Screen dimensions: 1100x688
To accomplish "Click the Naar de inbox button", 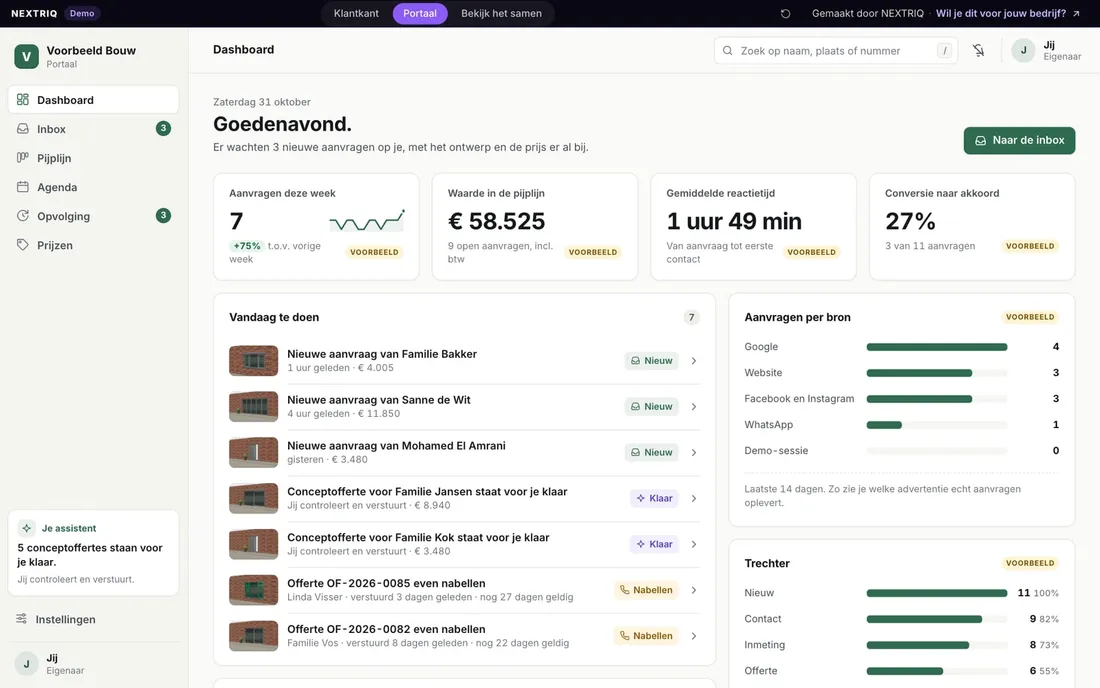I will (x=1019, y=140).
